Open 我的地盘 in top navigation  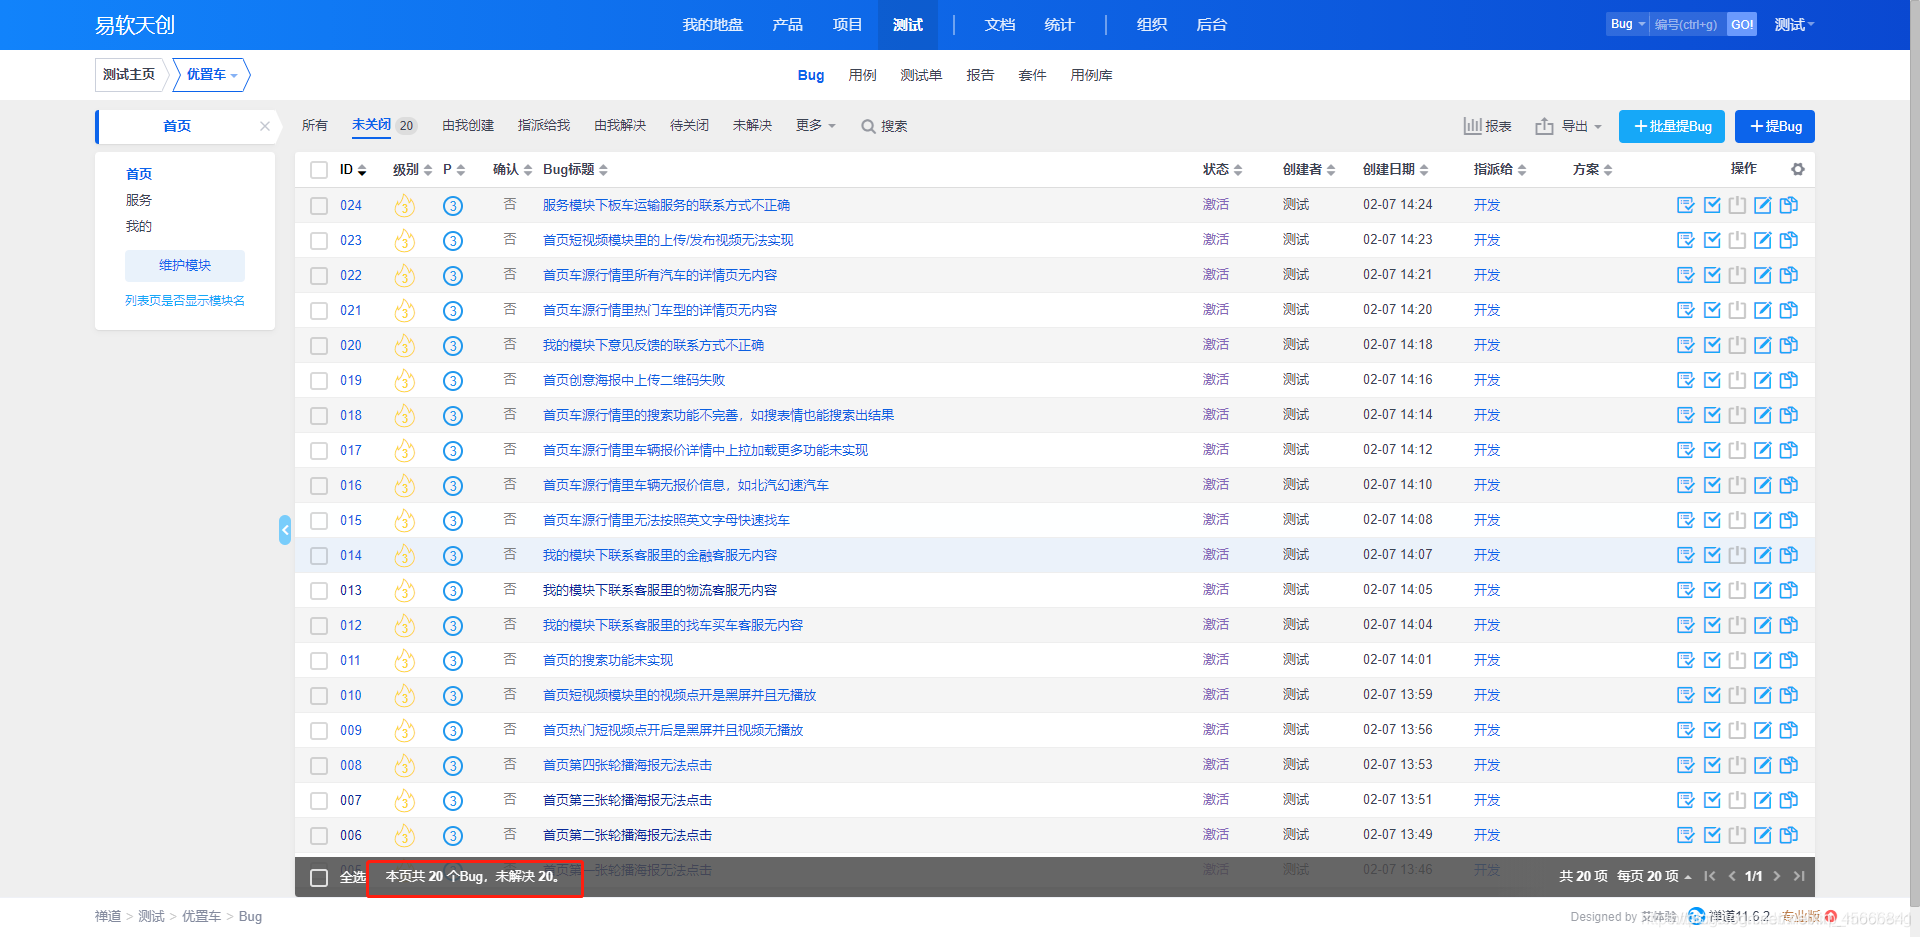tap(713, 25)
